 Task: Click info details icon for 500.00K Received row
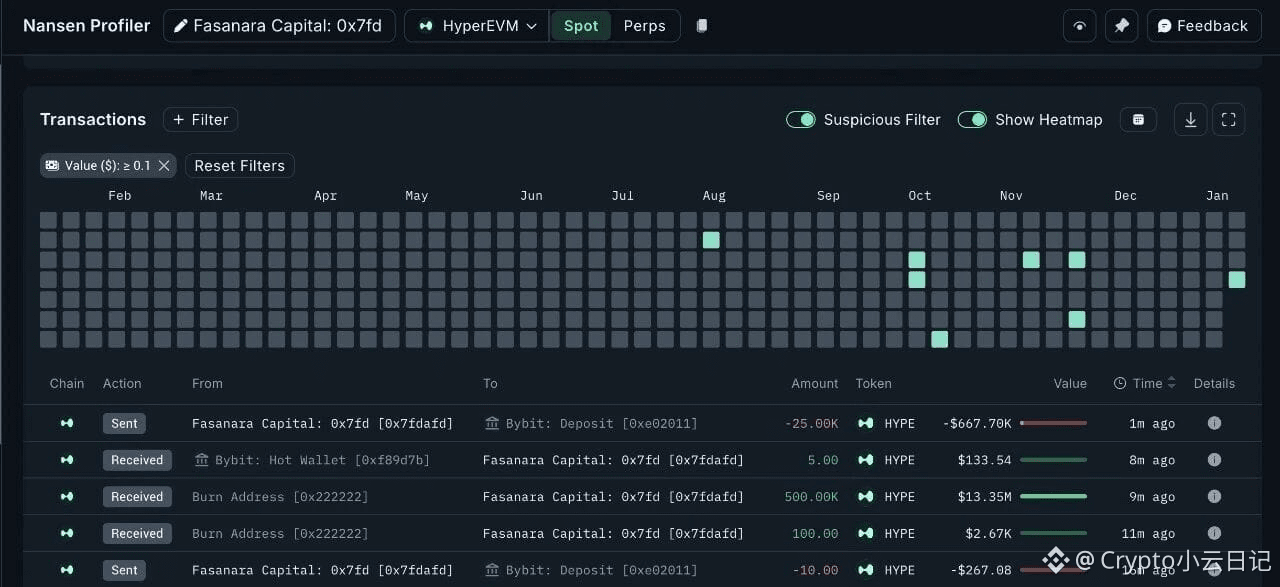(1214, 496)
